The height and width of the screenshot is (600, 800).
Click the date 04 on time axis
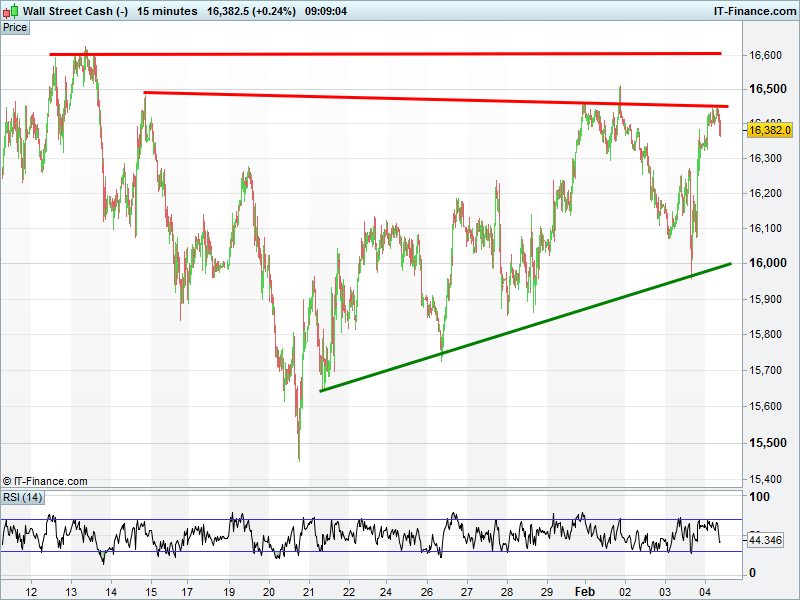click(x=705, y=592)
